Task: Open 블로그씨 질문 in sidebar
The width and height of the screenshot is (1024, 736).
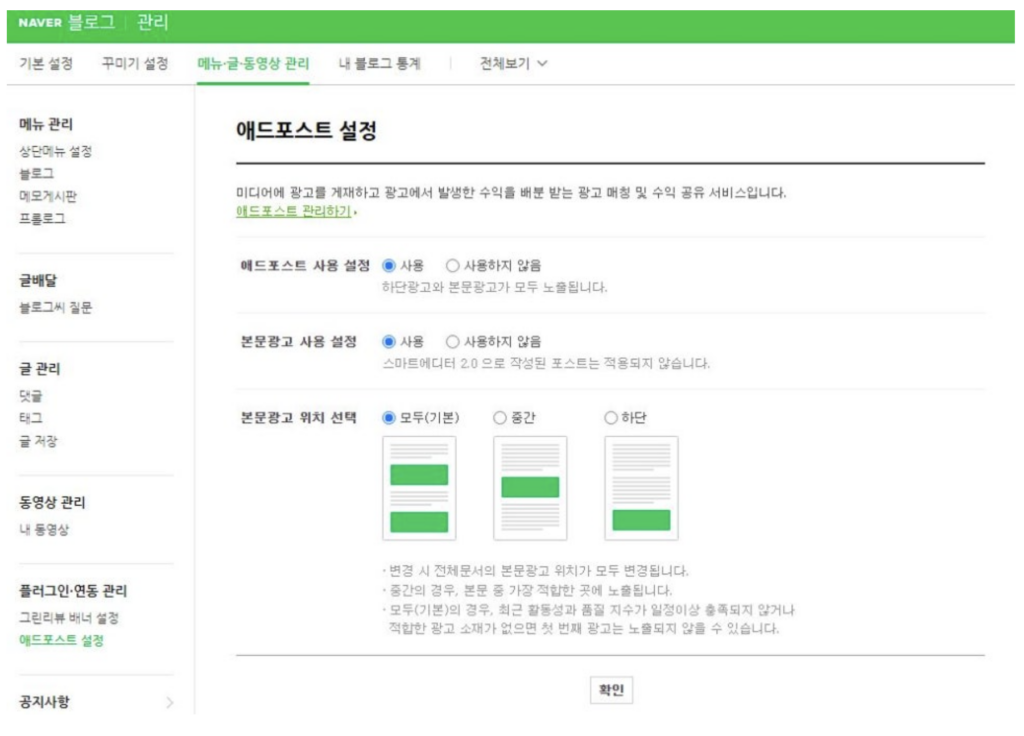Action: coord(56,308)
